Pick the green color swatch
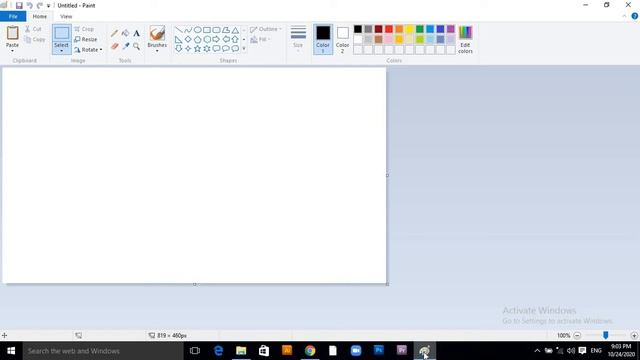Viewport: 640px width, 360px height. click(420, 29)
